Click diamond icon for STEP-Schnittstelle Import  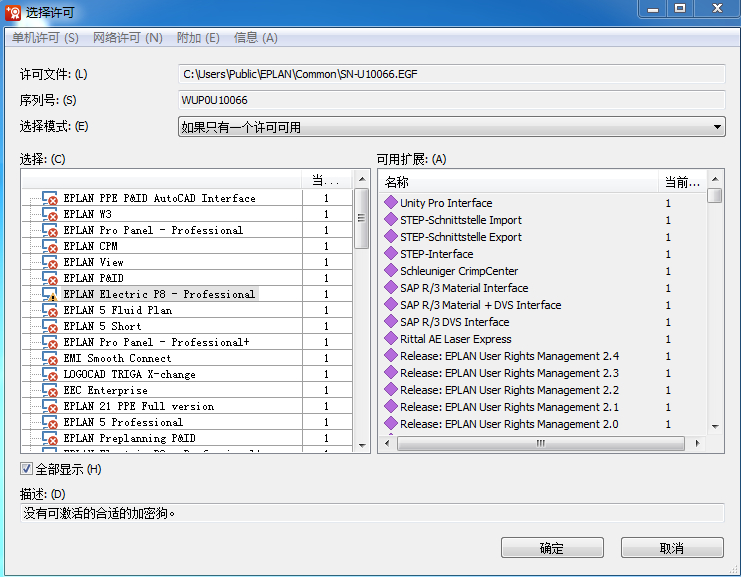click(391, 219)
